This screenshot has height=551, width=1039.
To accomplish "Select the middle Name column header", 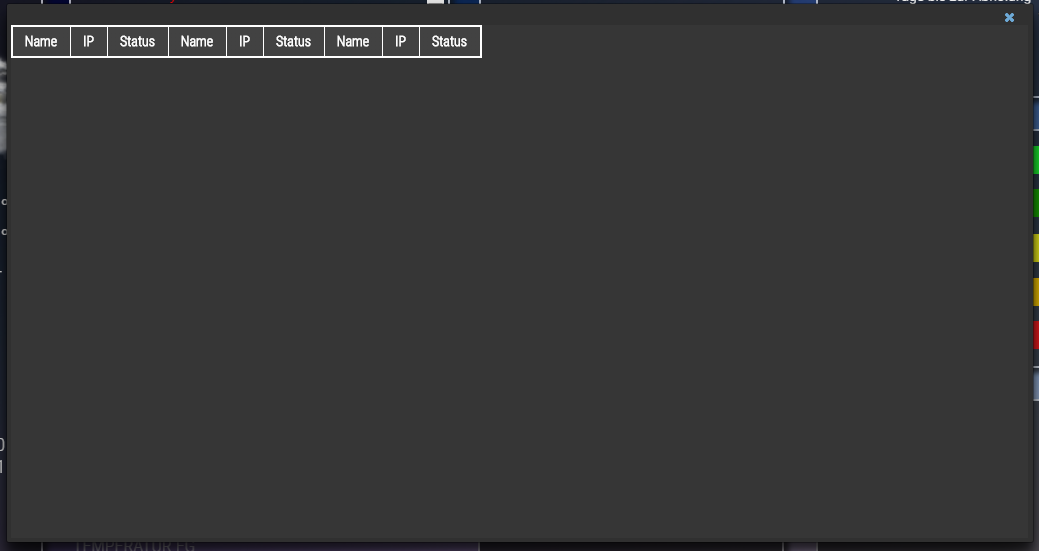I will pyautogui.click(x=197, y=42).
